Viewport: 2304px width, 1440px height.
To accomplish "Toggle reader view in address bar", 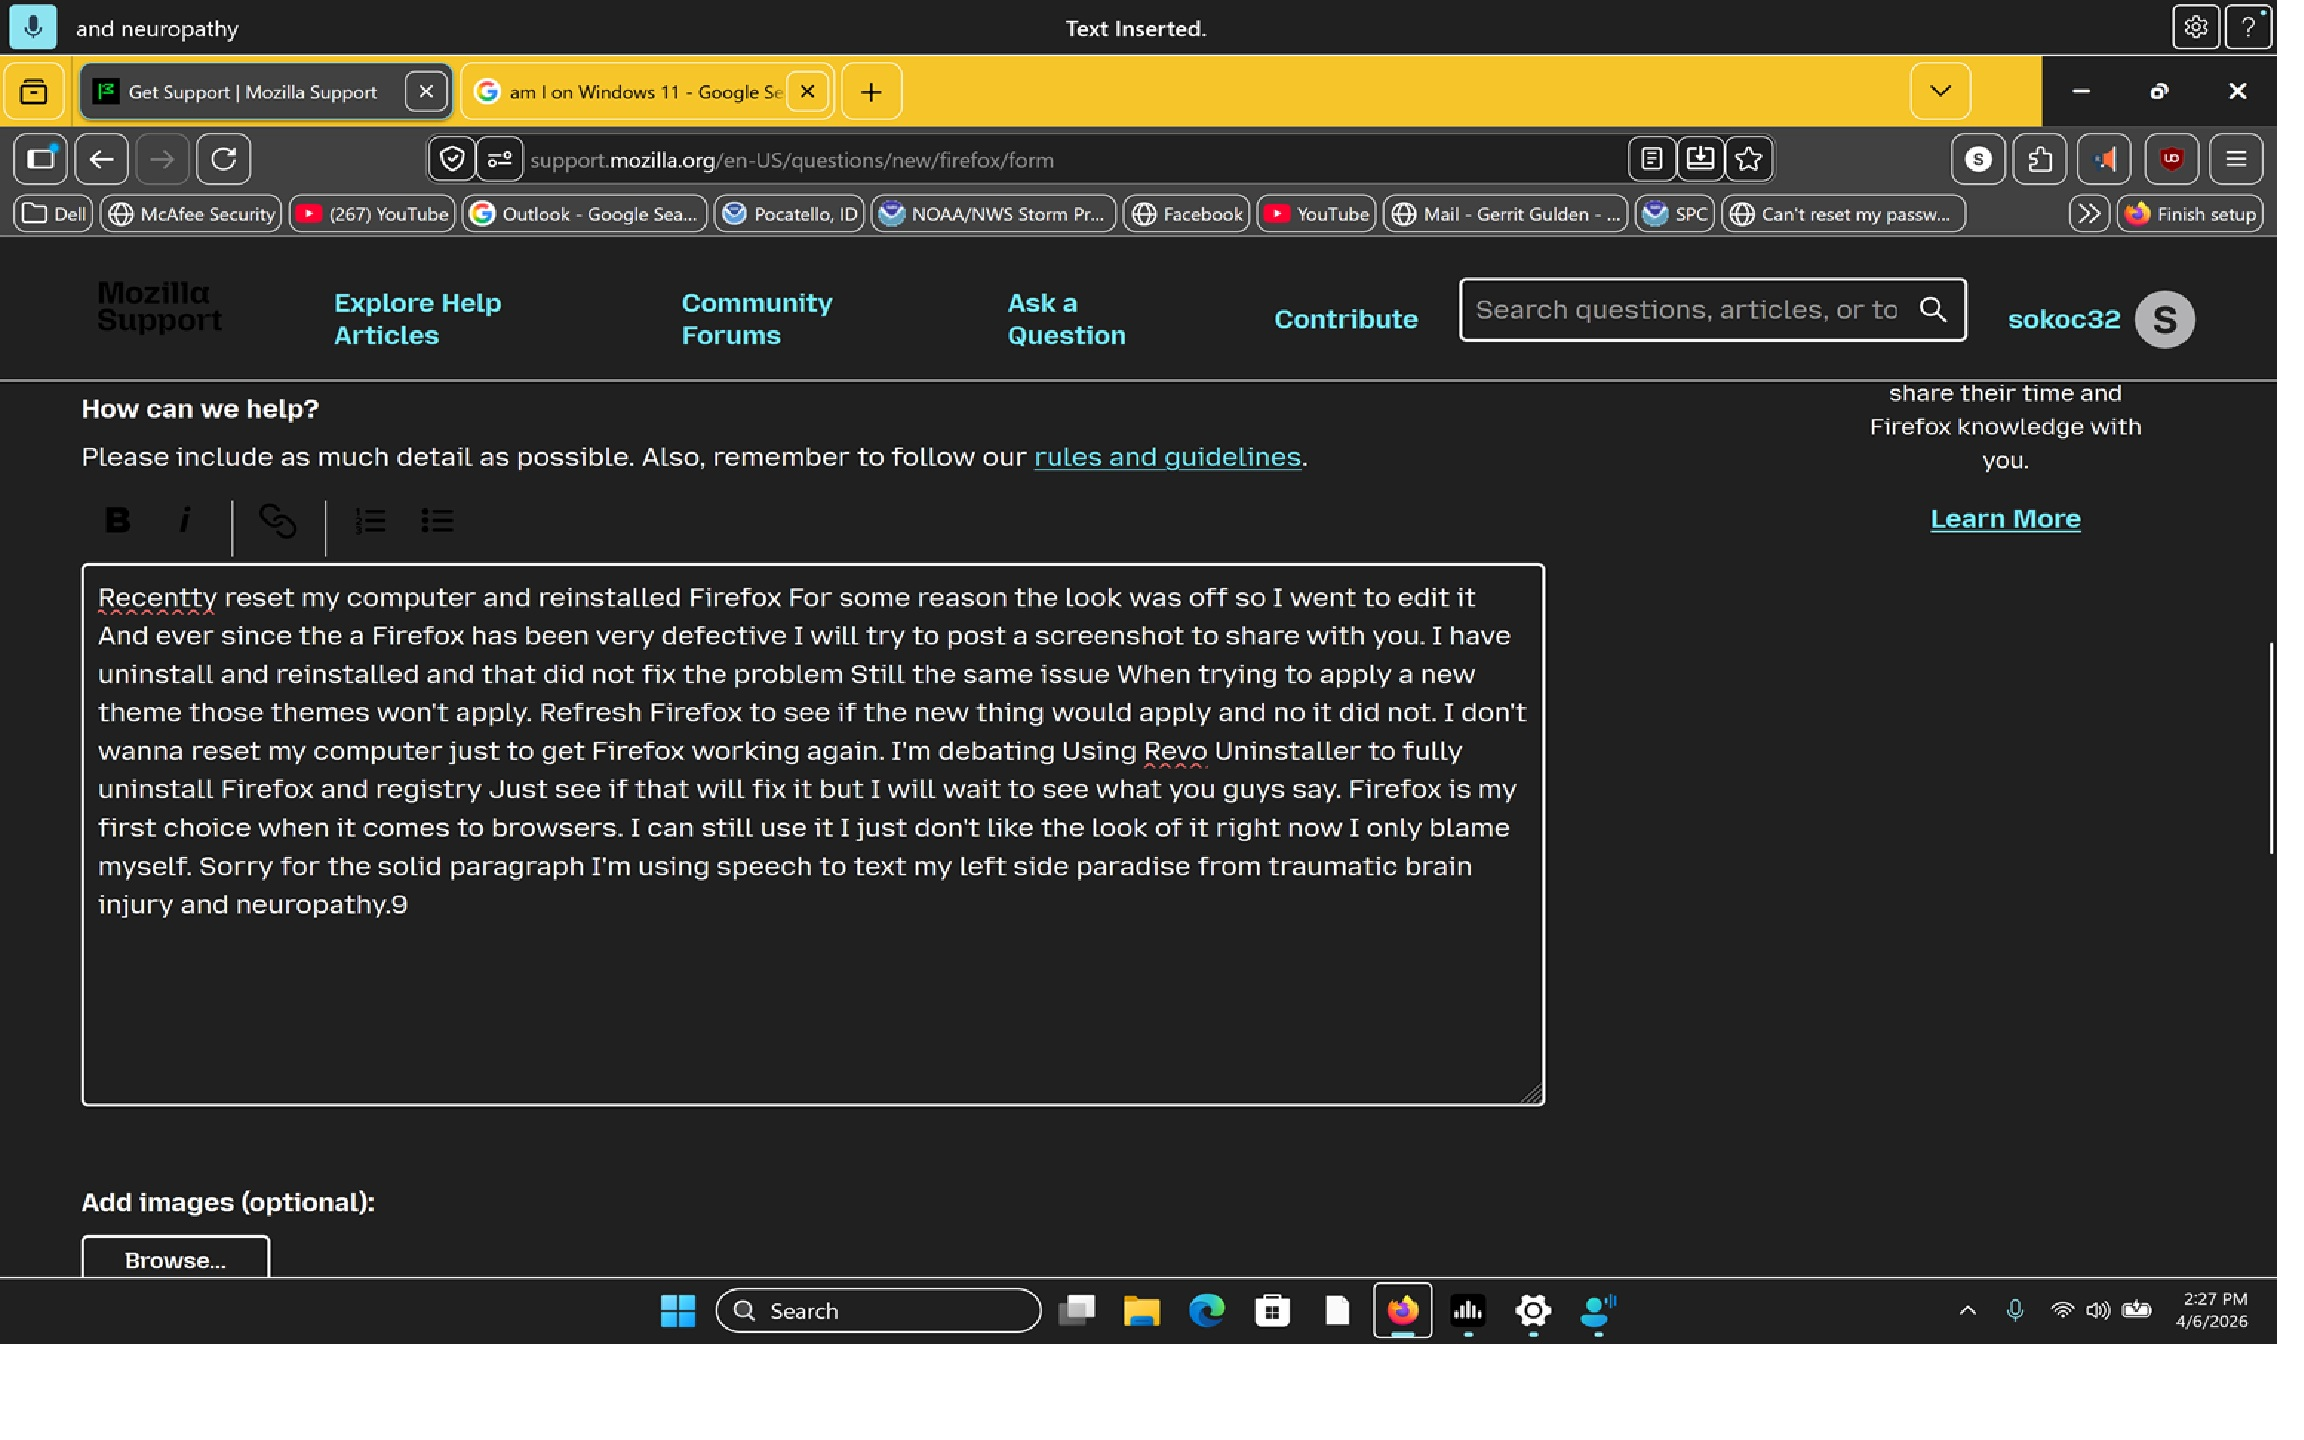I will click(x=1652, y=159).
